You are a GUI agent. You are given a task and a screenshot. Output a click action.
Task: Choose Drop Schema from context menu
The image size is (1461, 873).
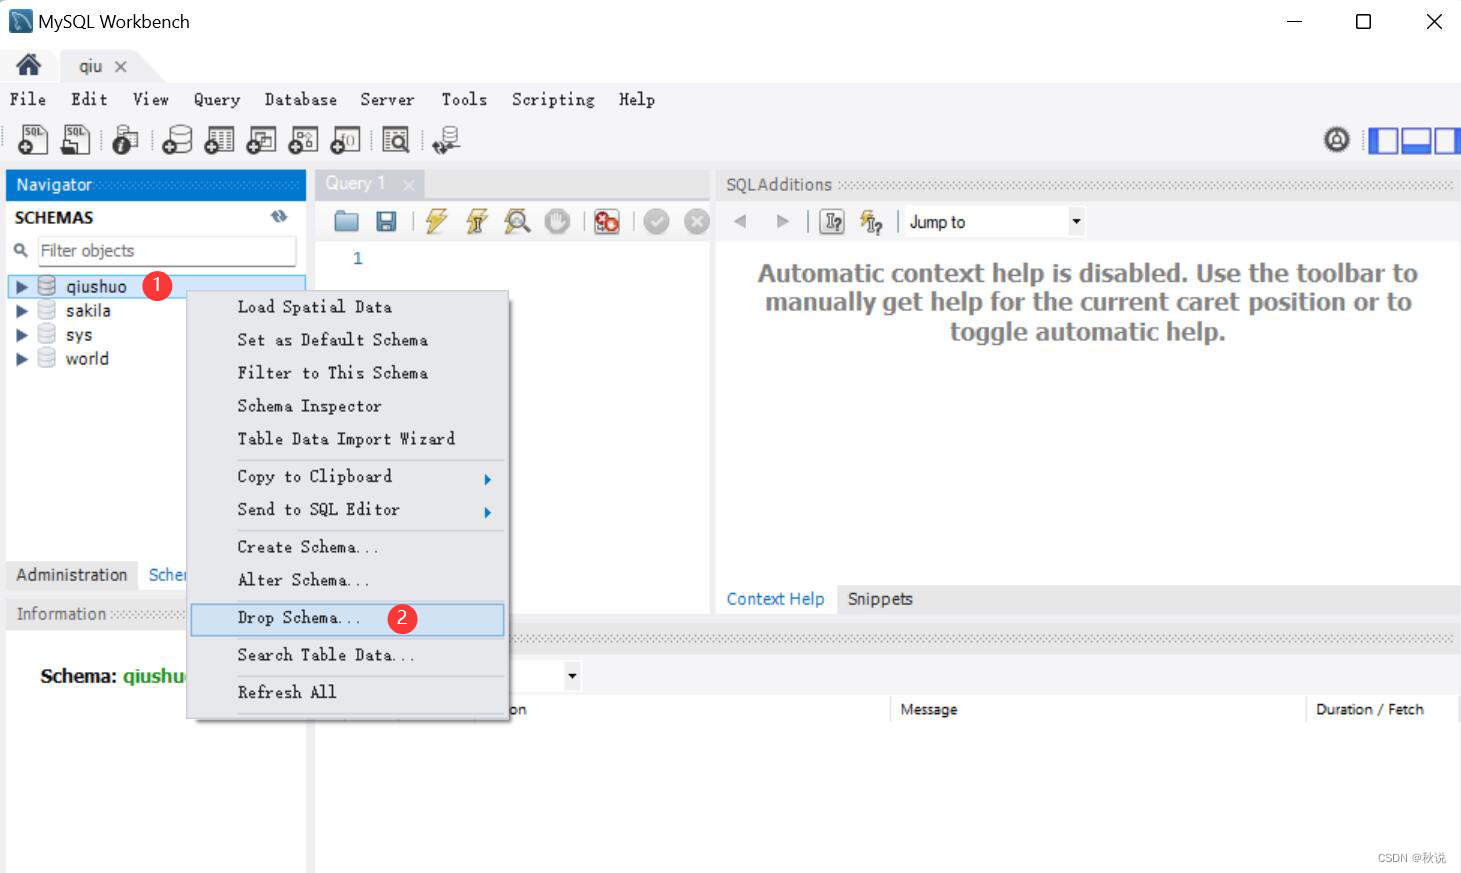coord(347,619)
